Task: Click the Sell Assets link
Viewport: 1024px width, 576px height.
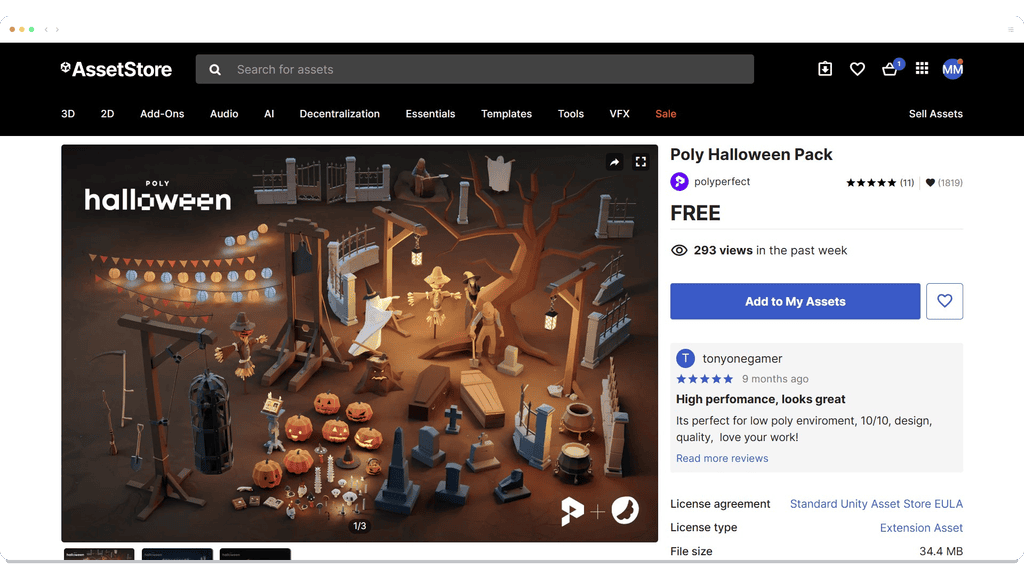Action: [935, 114]
